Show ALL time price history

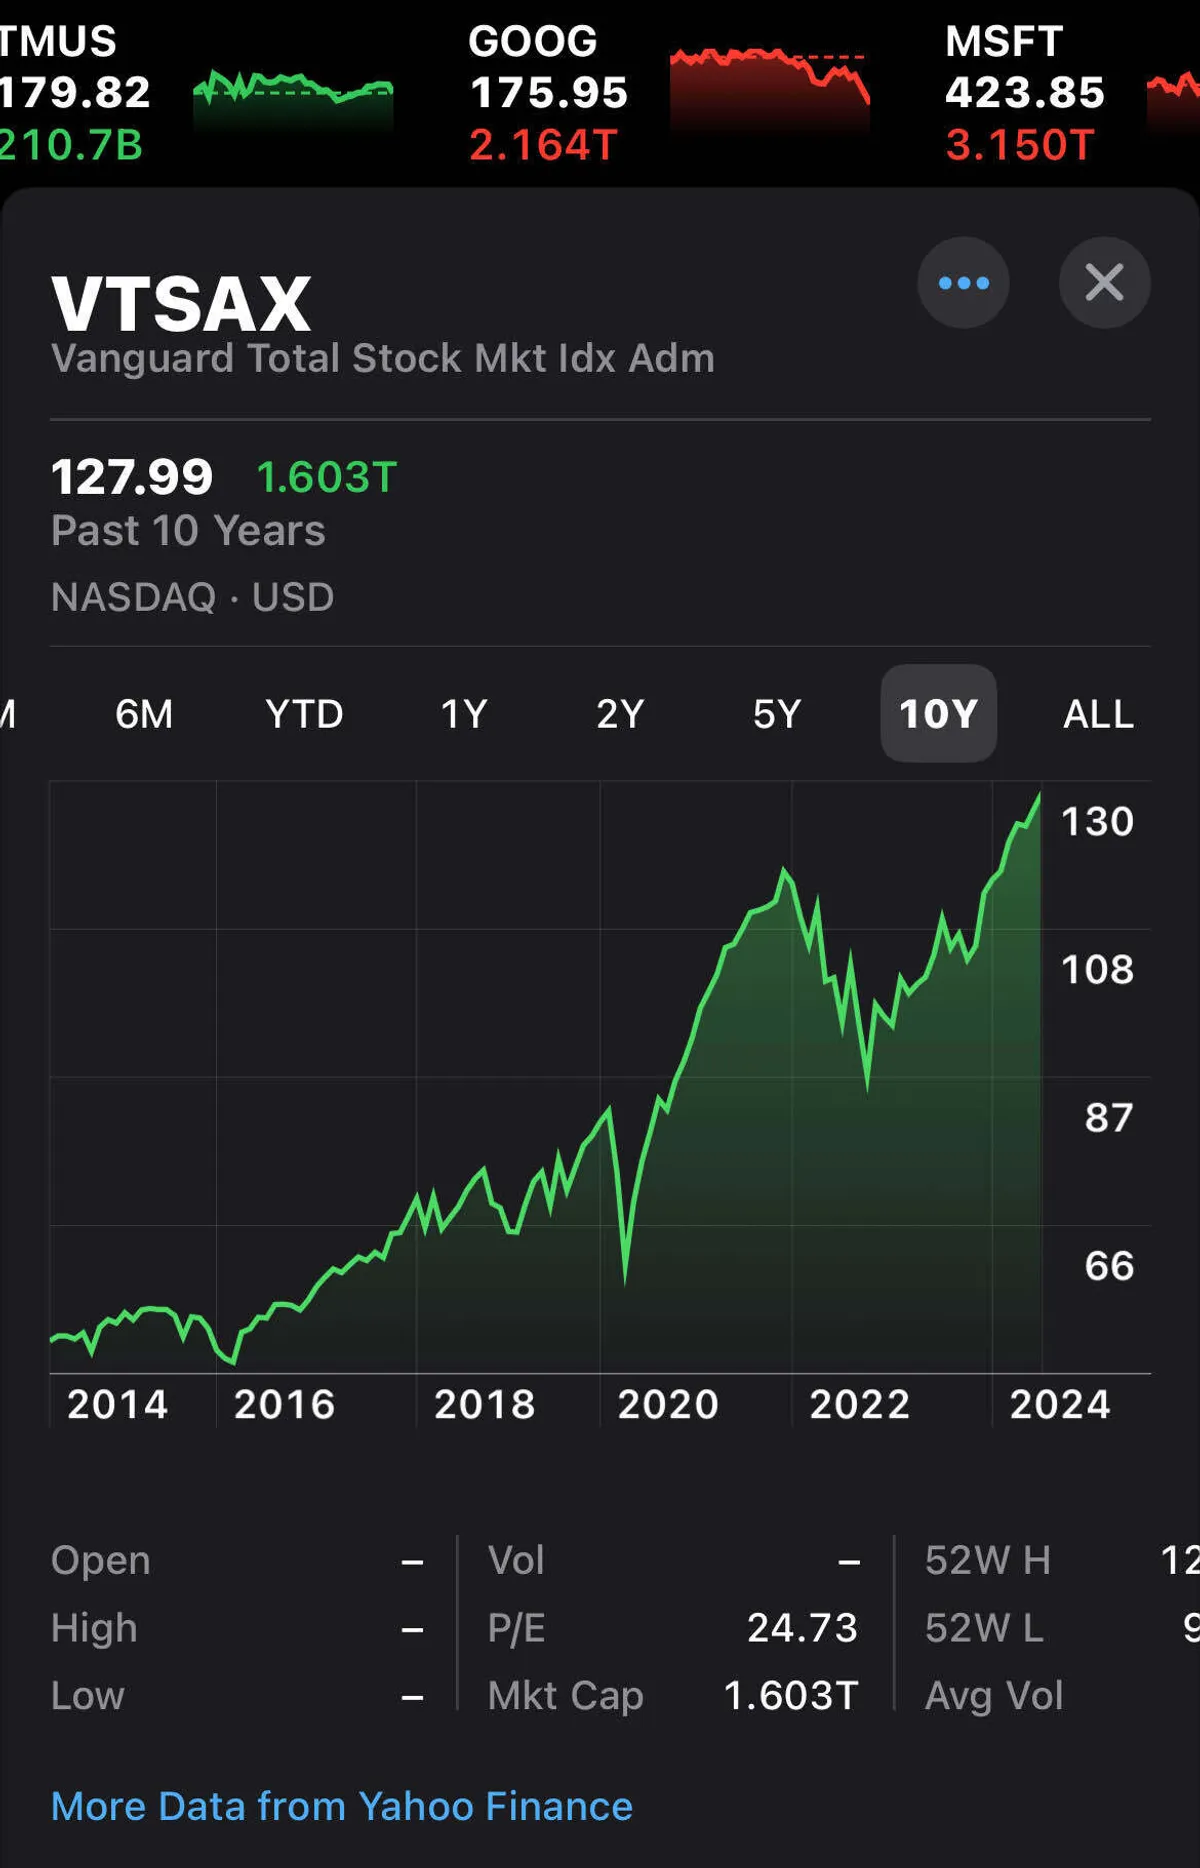tap(1098, 714)
